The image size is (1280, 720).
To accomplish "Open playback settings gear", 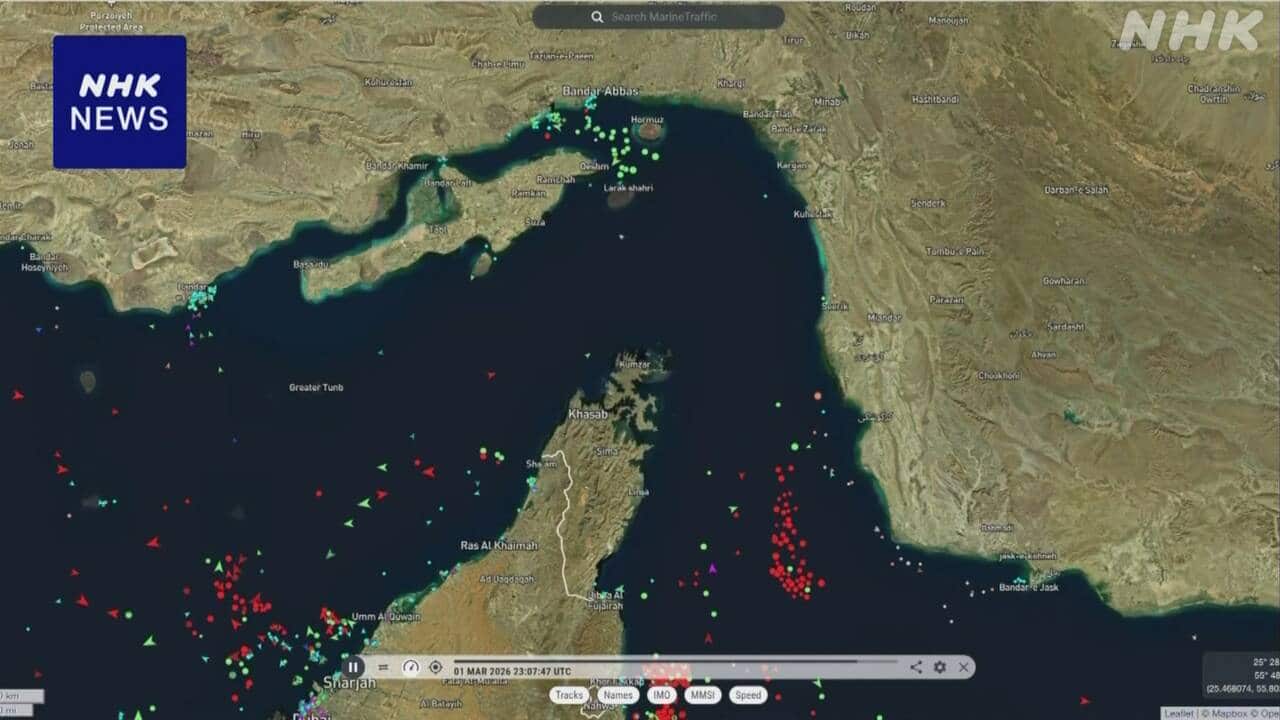I will 940,667.
